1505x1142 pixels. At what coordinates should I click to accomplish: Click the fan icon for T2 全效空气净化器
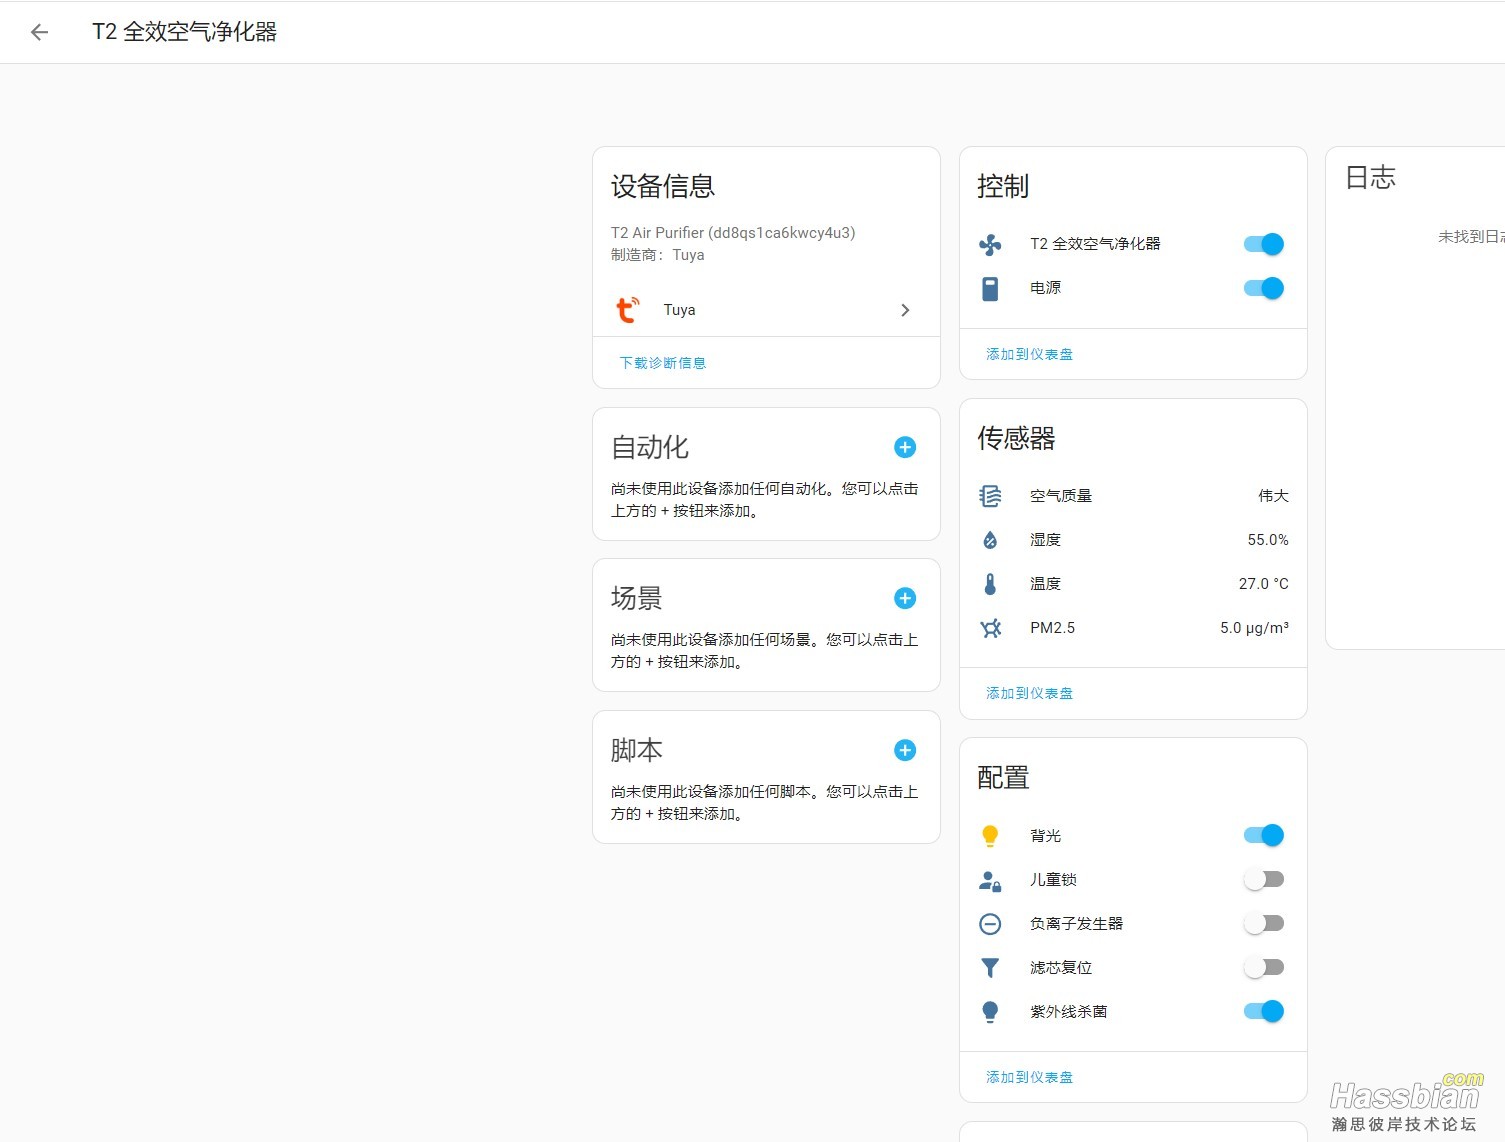[x=990, y=244]
